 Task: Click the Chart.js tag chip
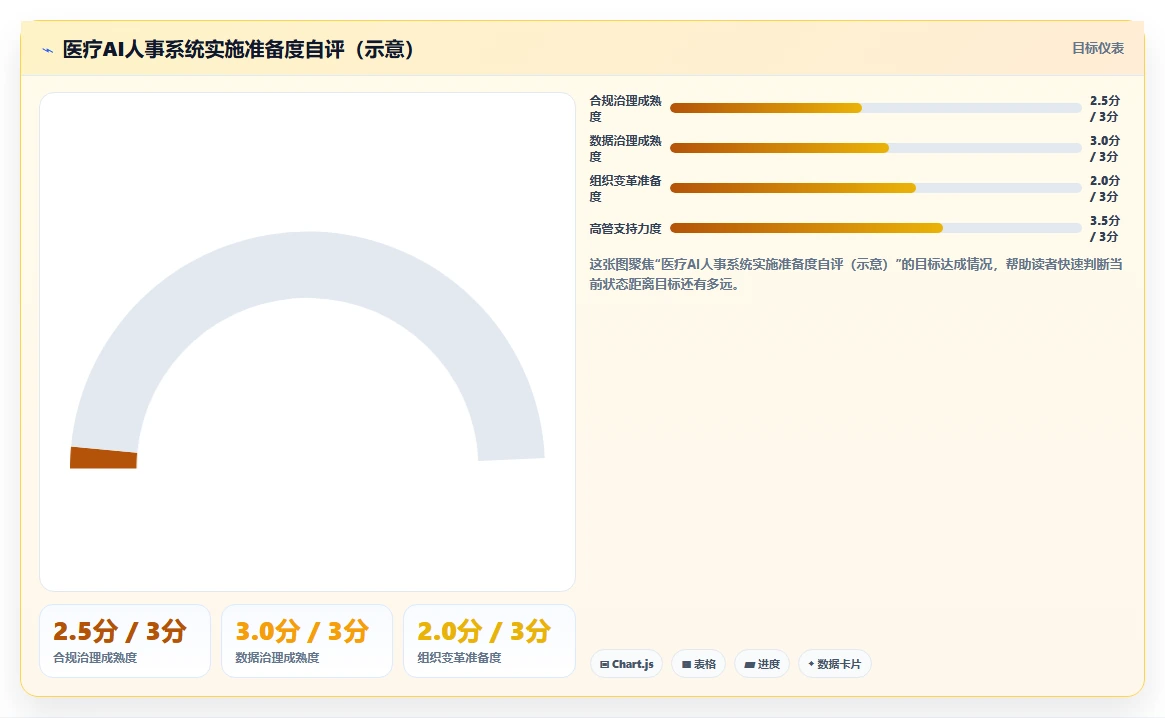pos(626,664)
